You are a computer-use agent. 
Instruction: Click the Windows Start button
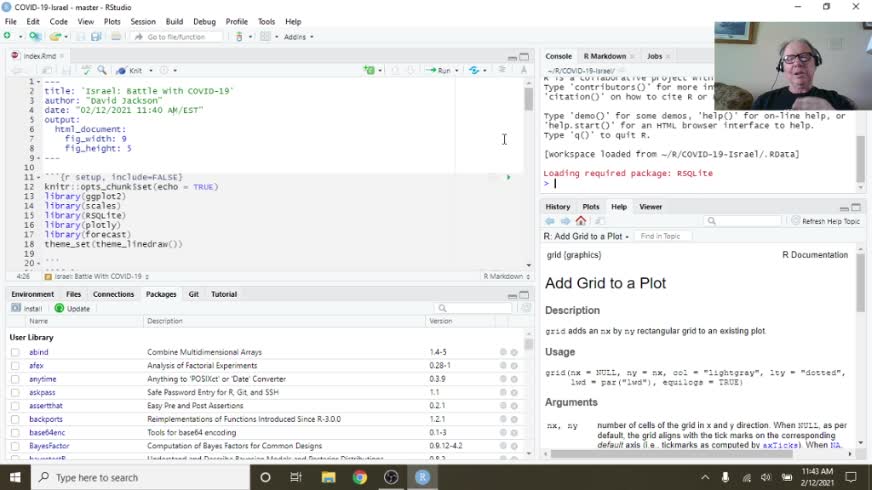click(15, 477)
